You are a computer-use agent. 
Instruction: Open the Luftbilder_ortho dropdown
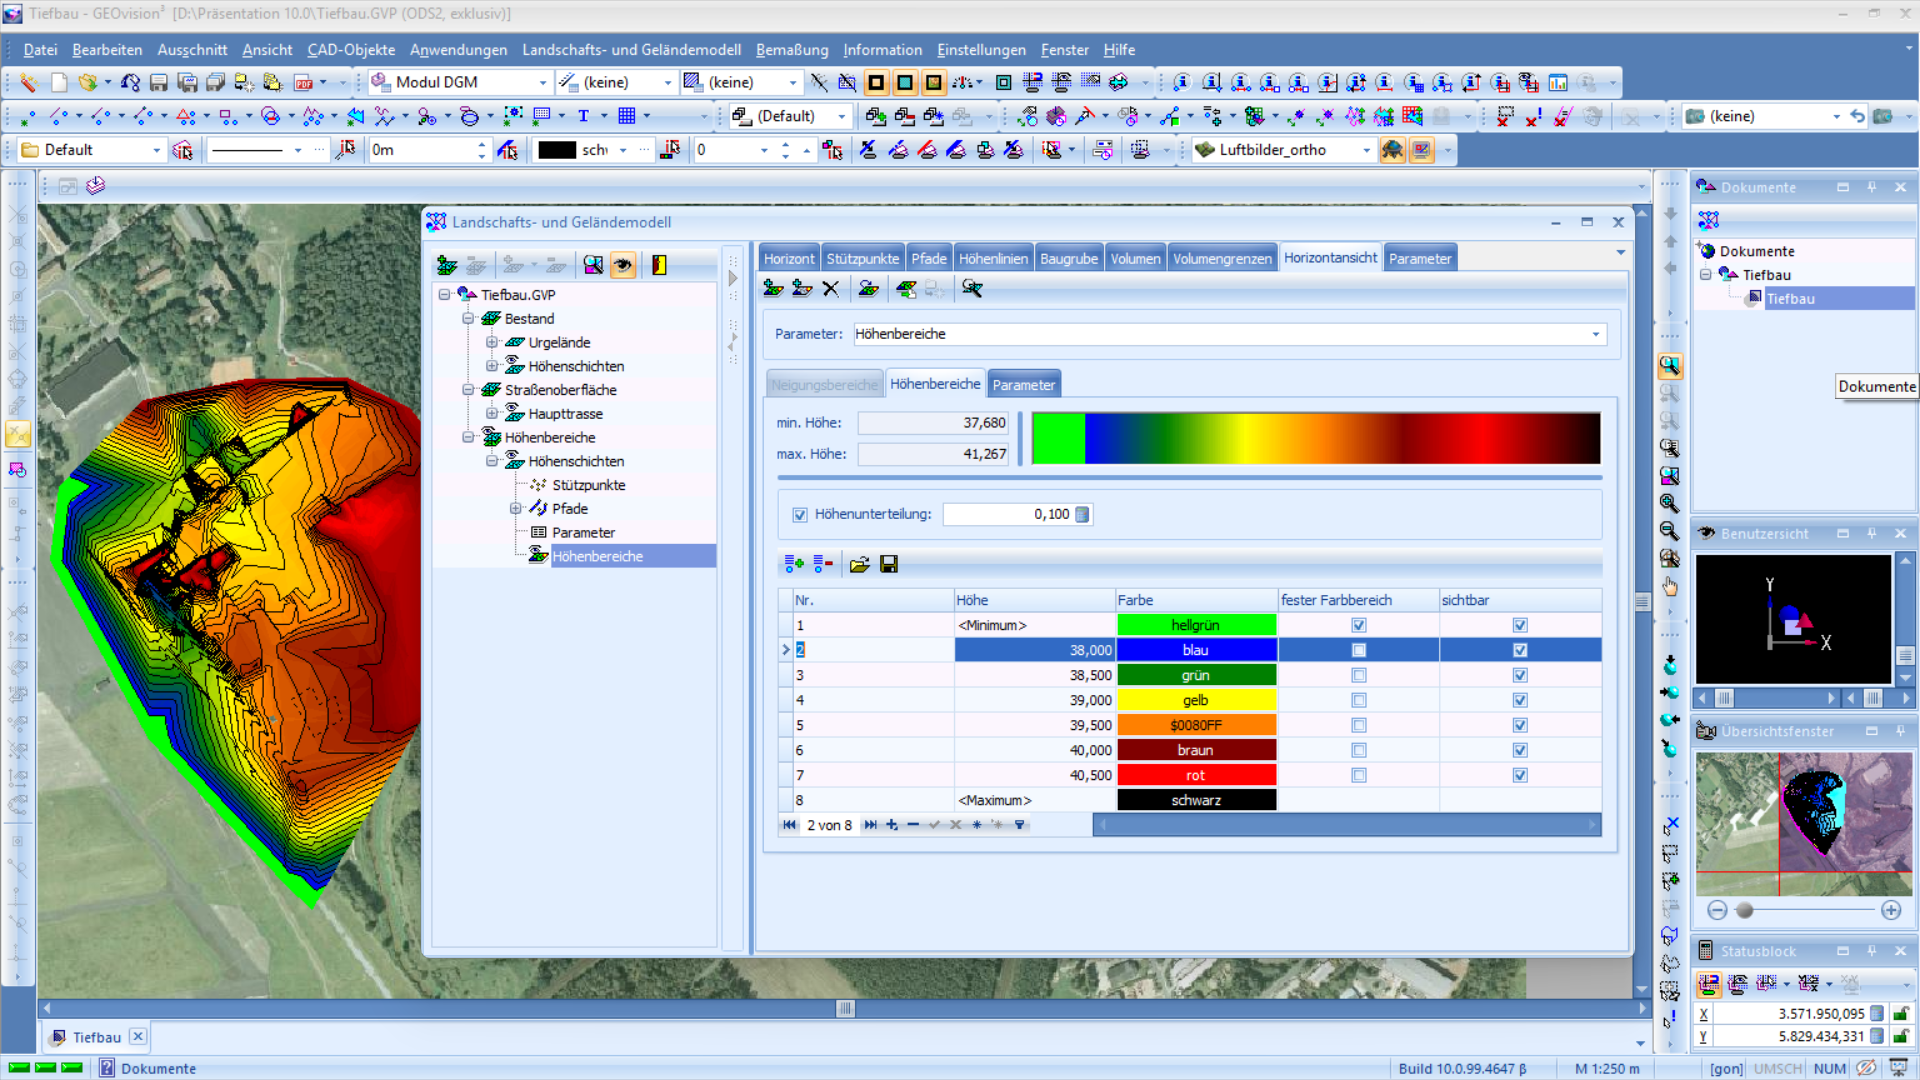tap(1366, 150)
